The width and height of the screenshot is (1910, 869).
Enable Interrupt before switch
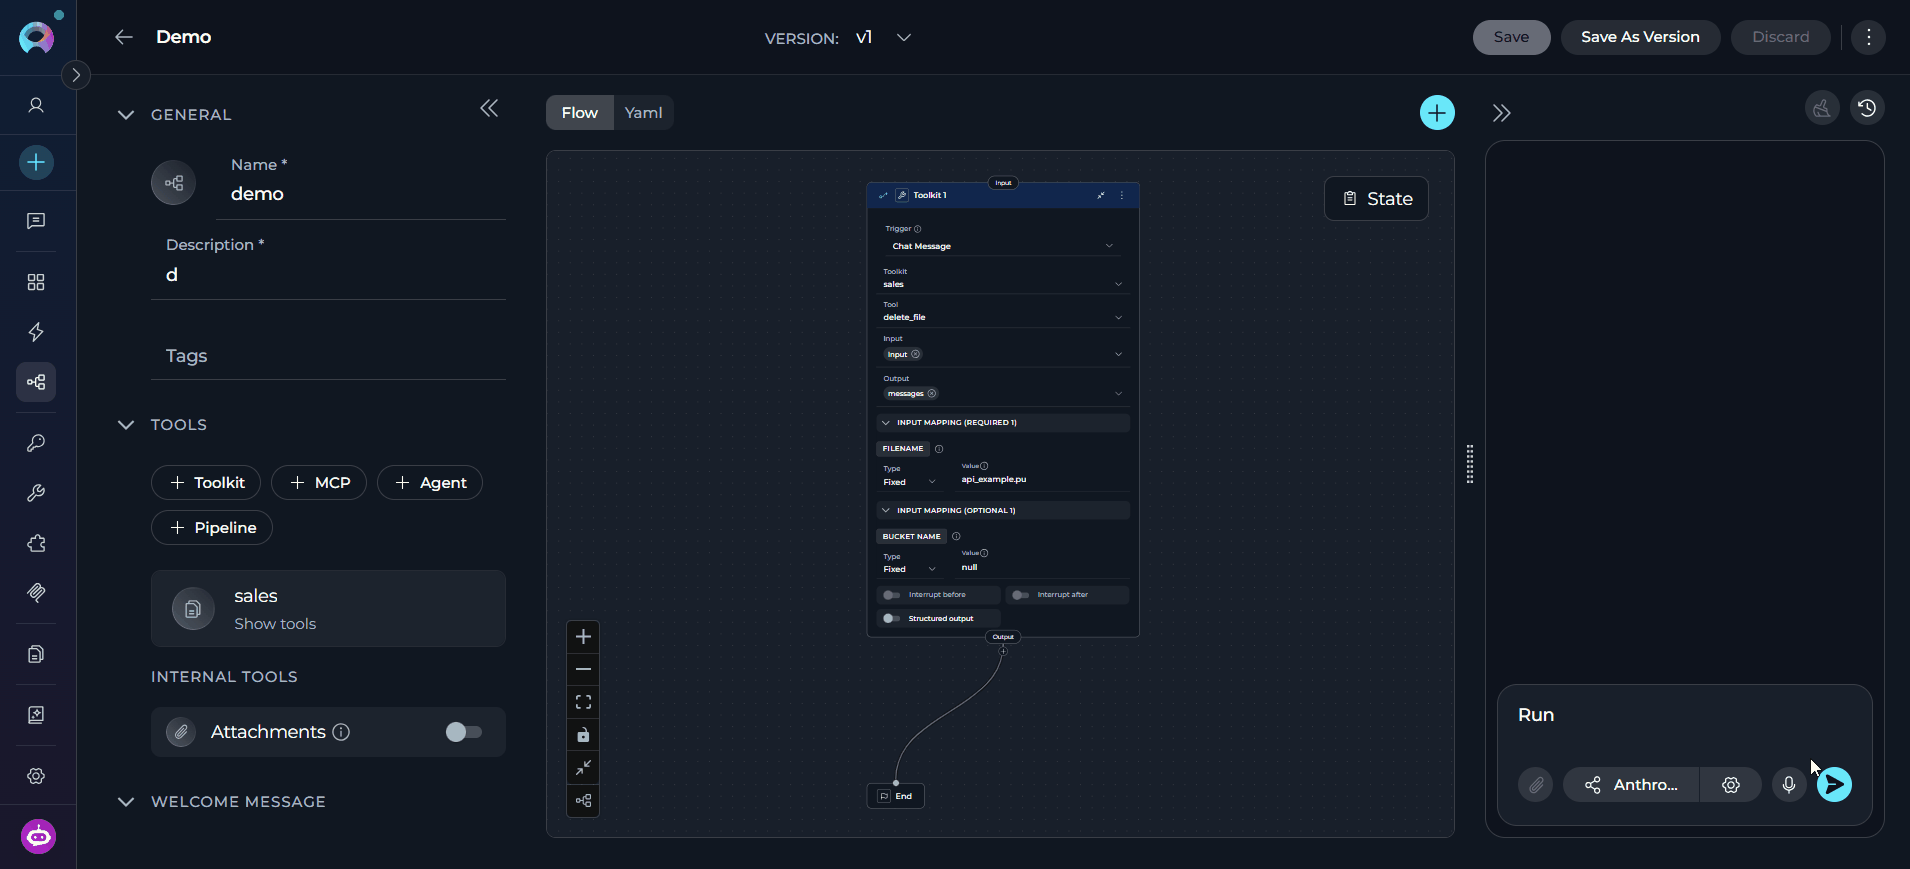click(891, 595)
